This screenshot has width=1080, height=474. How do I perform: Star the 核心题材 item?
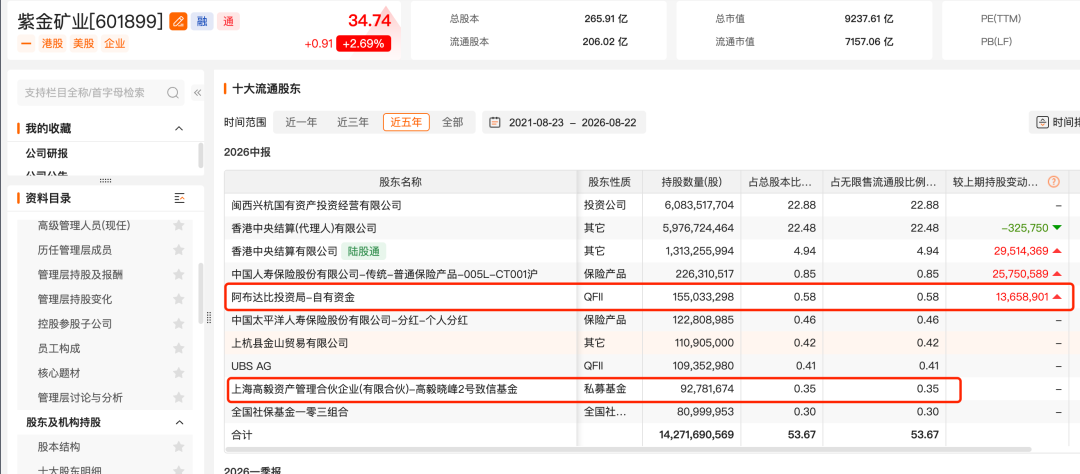pyautogui.click(x=178, y=373)
